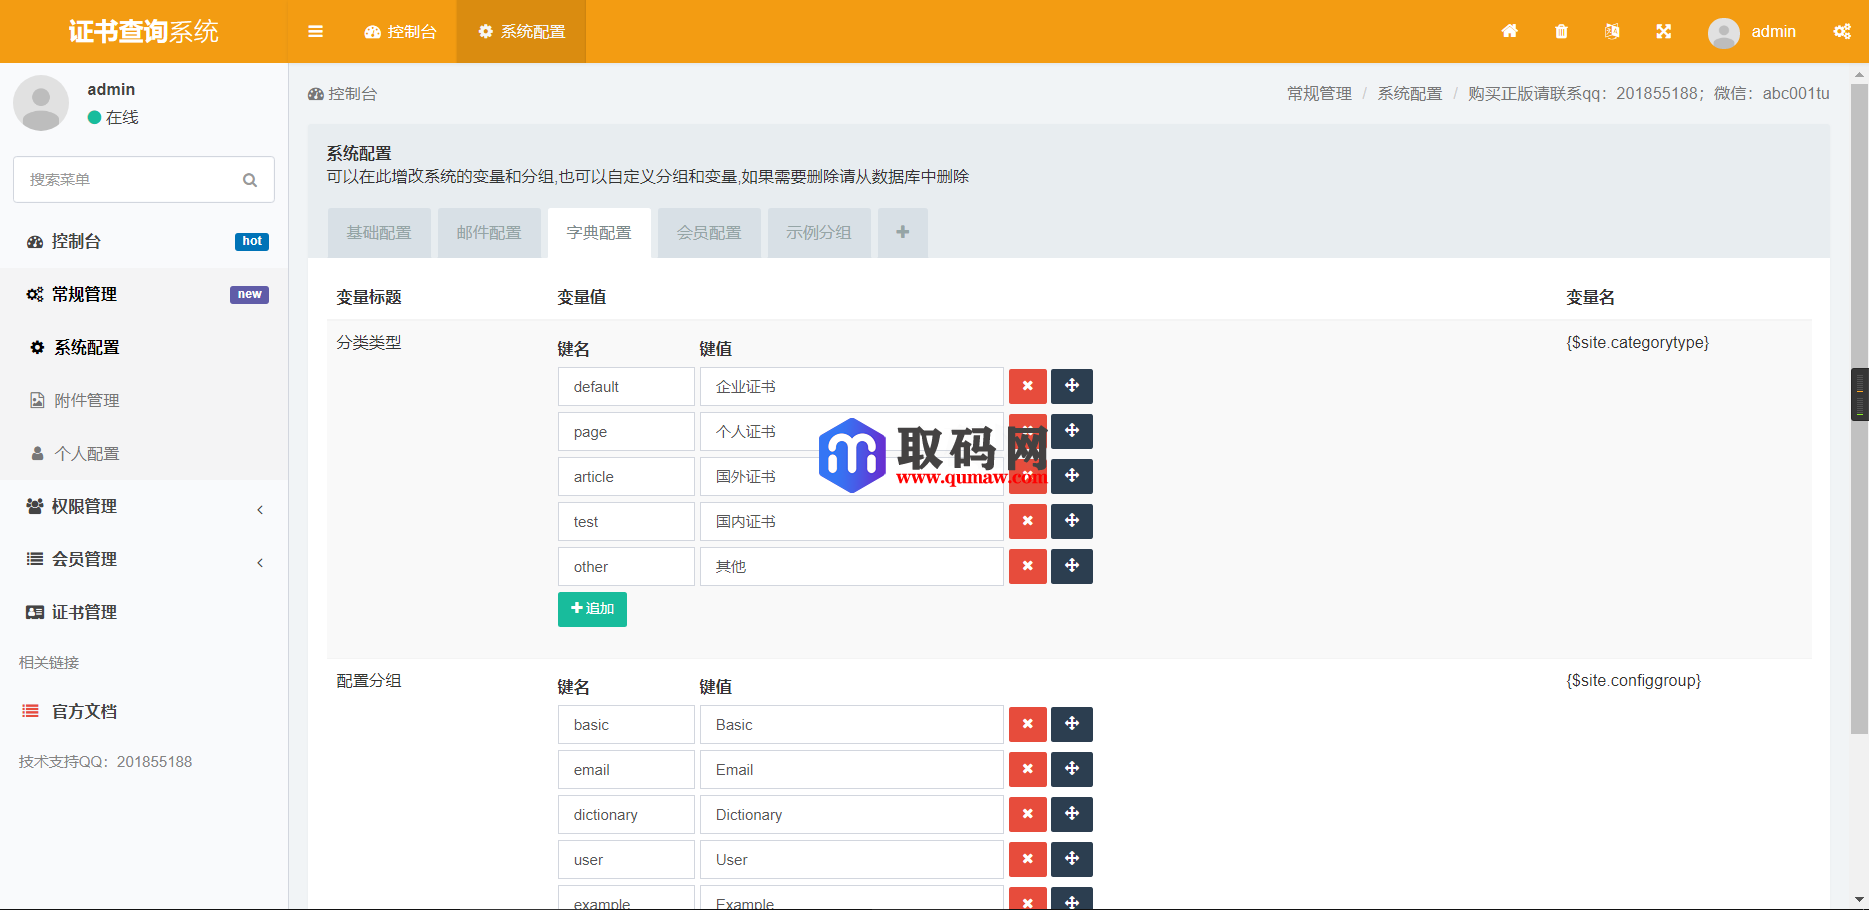Open settings via the gears icon in top bar

pyautogui.click(x=1842, y=31)
